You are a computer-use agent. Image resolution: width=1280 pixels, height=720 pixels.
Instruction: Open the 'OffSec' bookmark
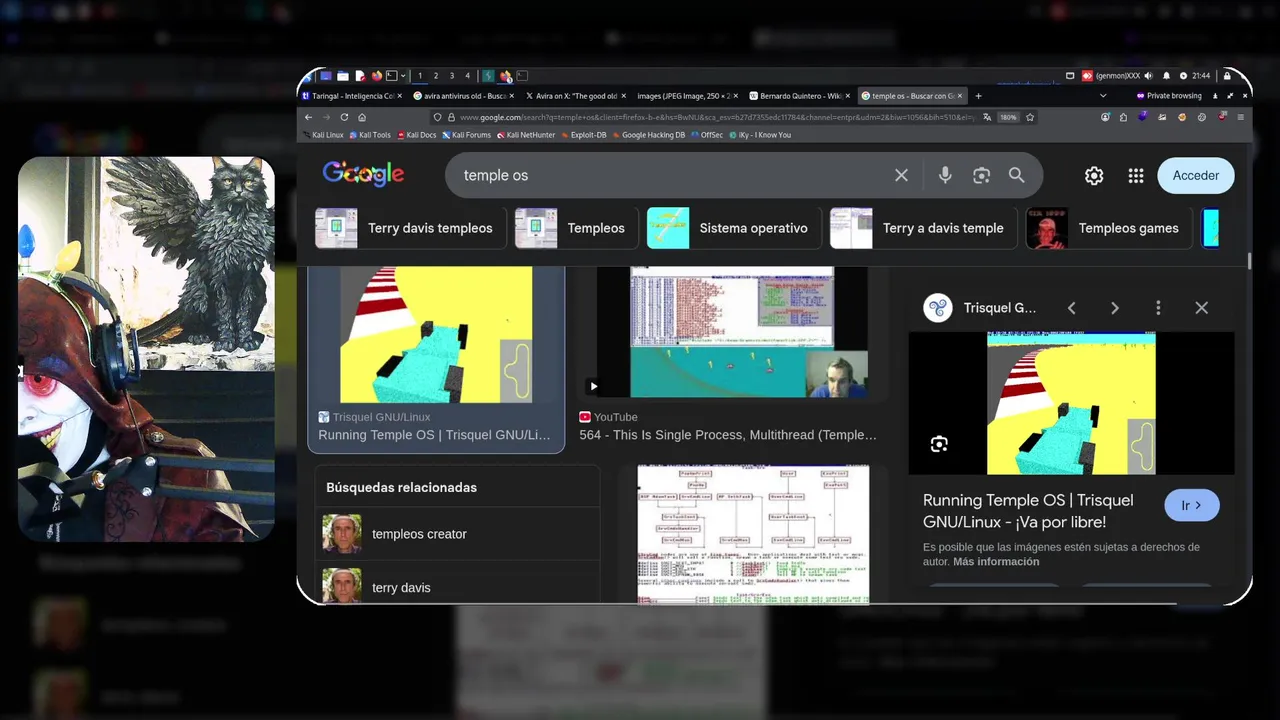coord(707,135)
